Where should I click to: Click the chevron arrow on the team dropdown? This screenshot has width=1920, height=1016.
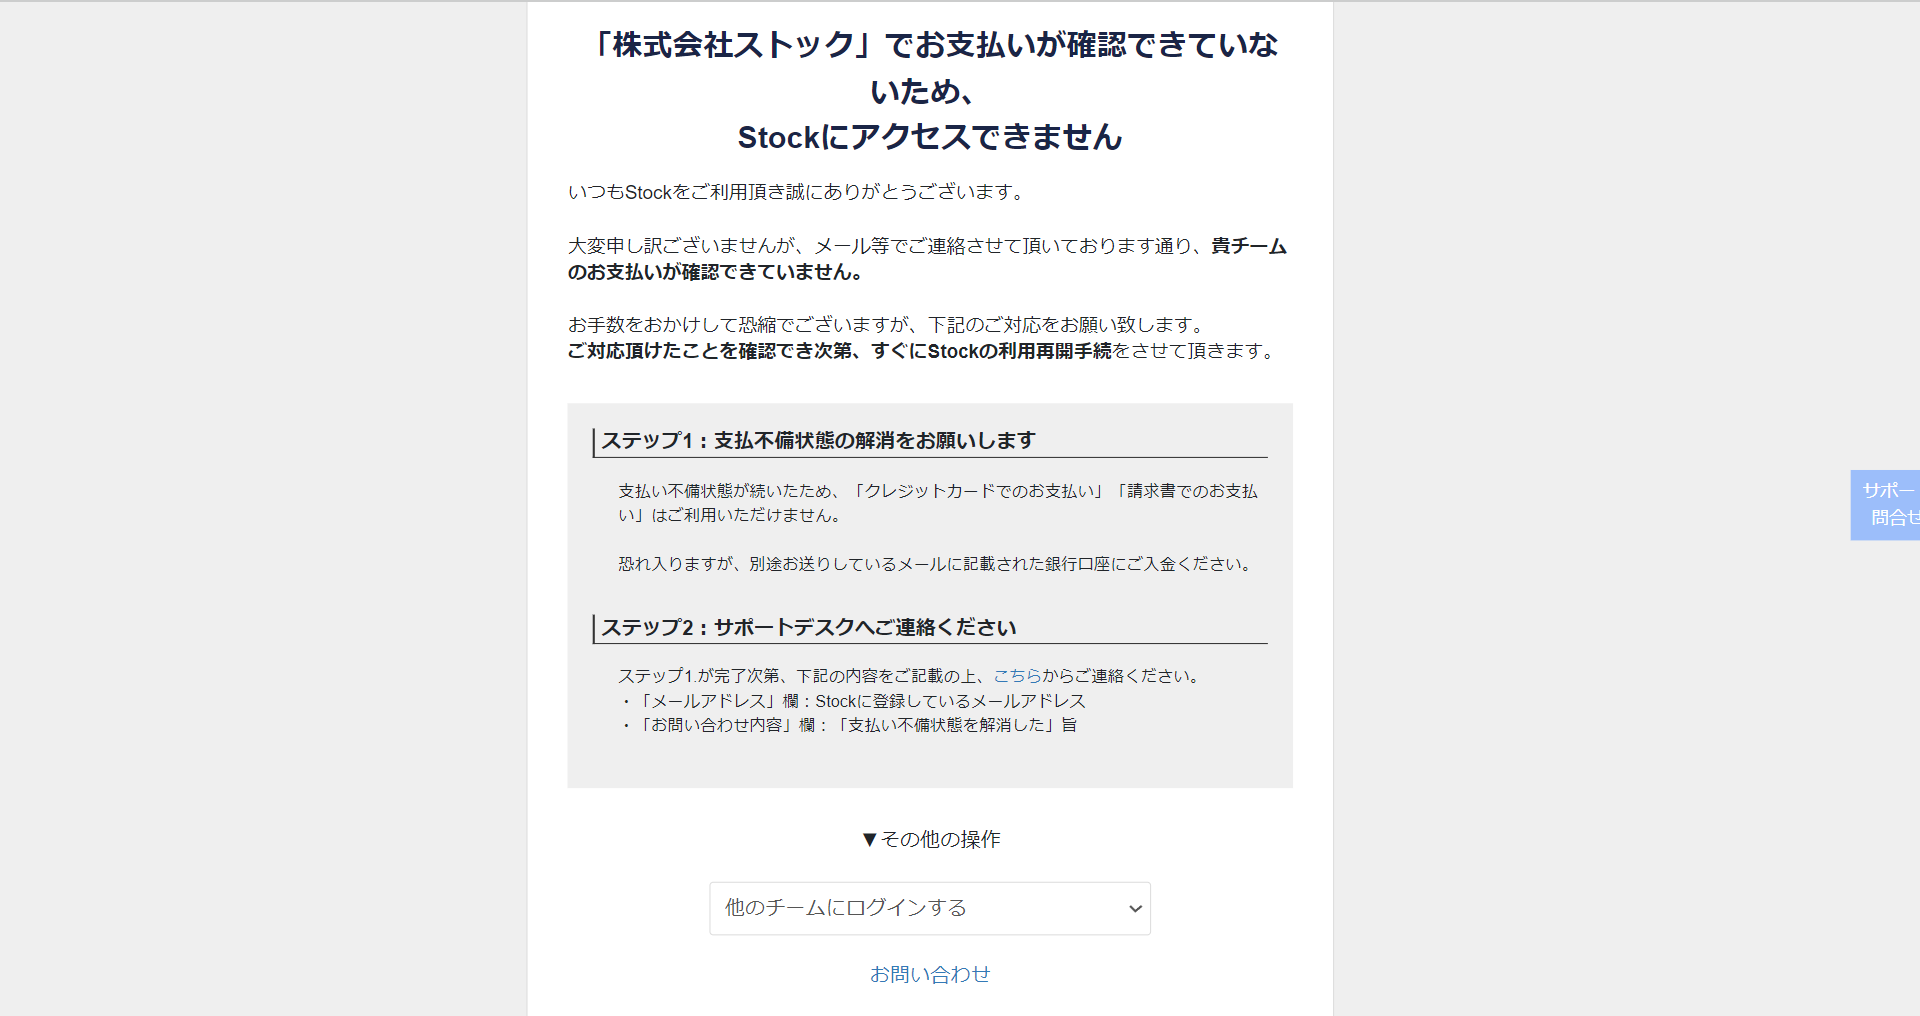pyautogui.click(x=1134, y=909)
